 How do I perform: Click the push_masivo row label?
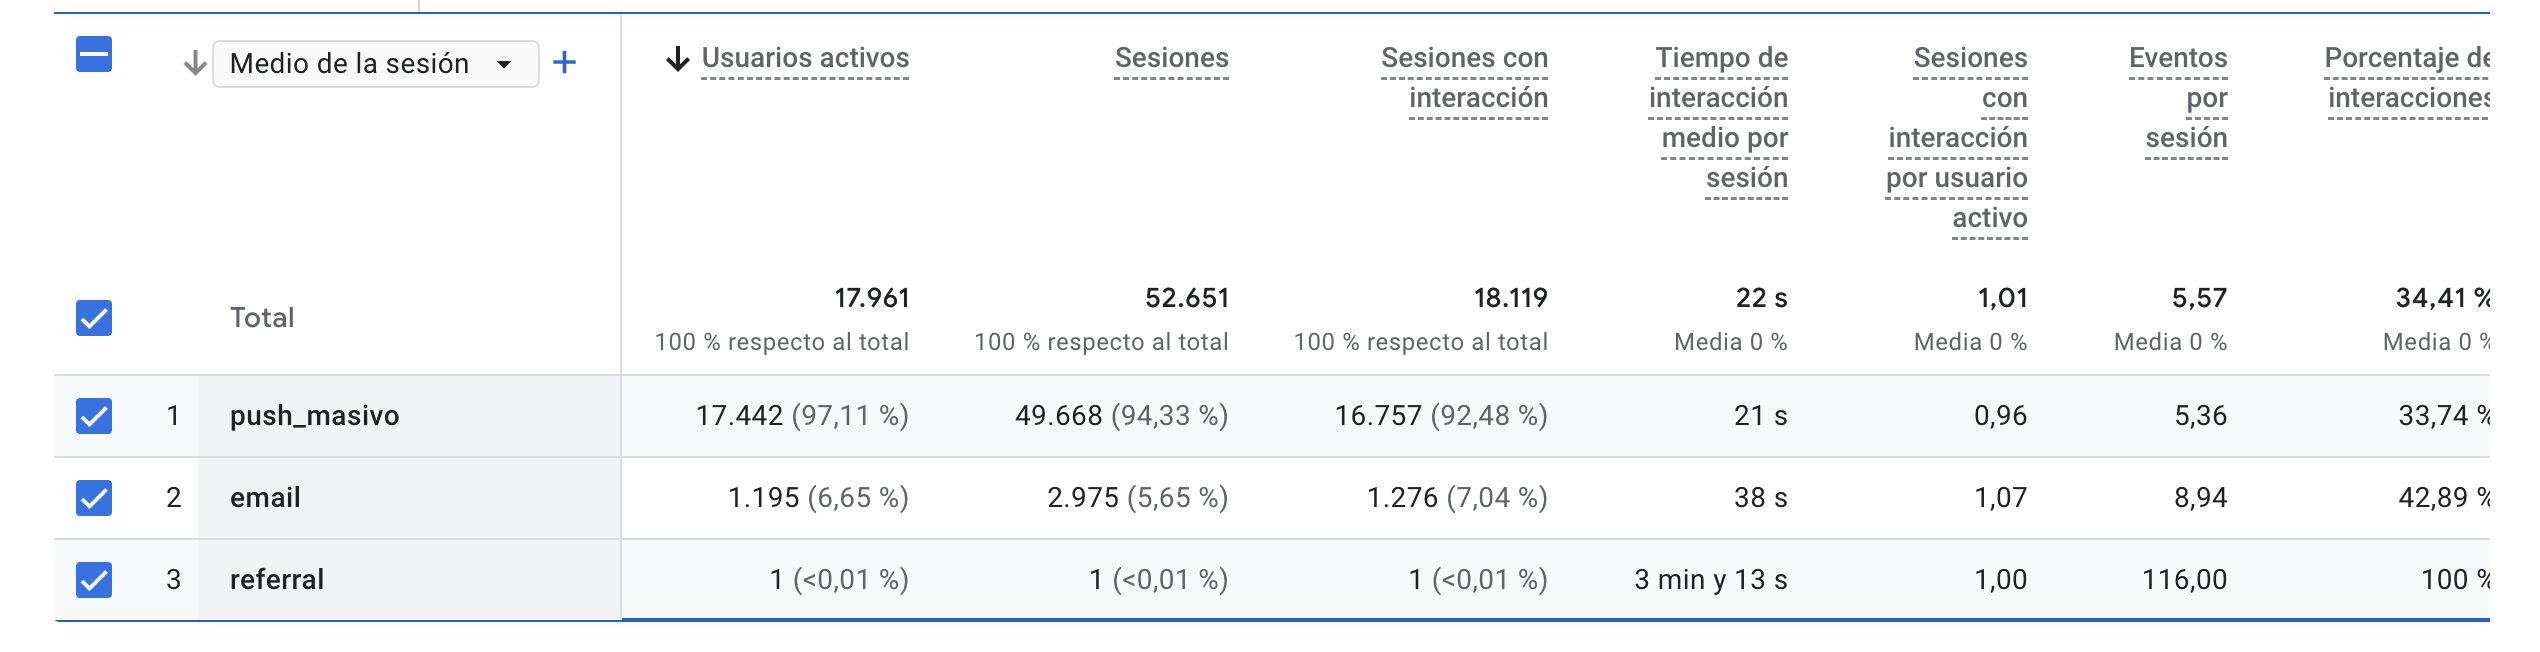tap(314, 416)
